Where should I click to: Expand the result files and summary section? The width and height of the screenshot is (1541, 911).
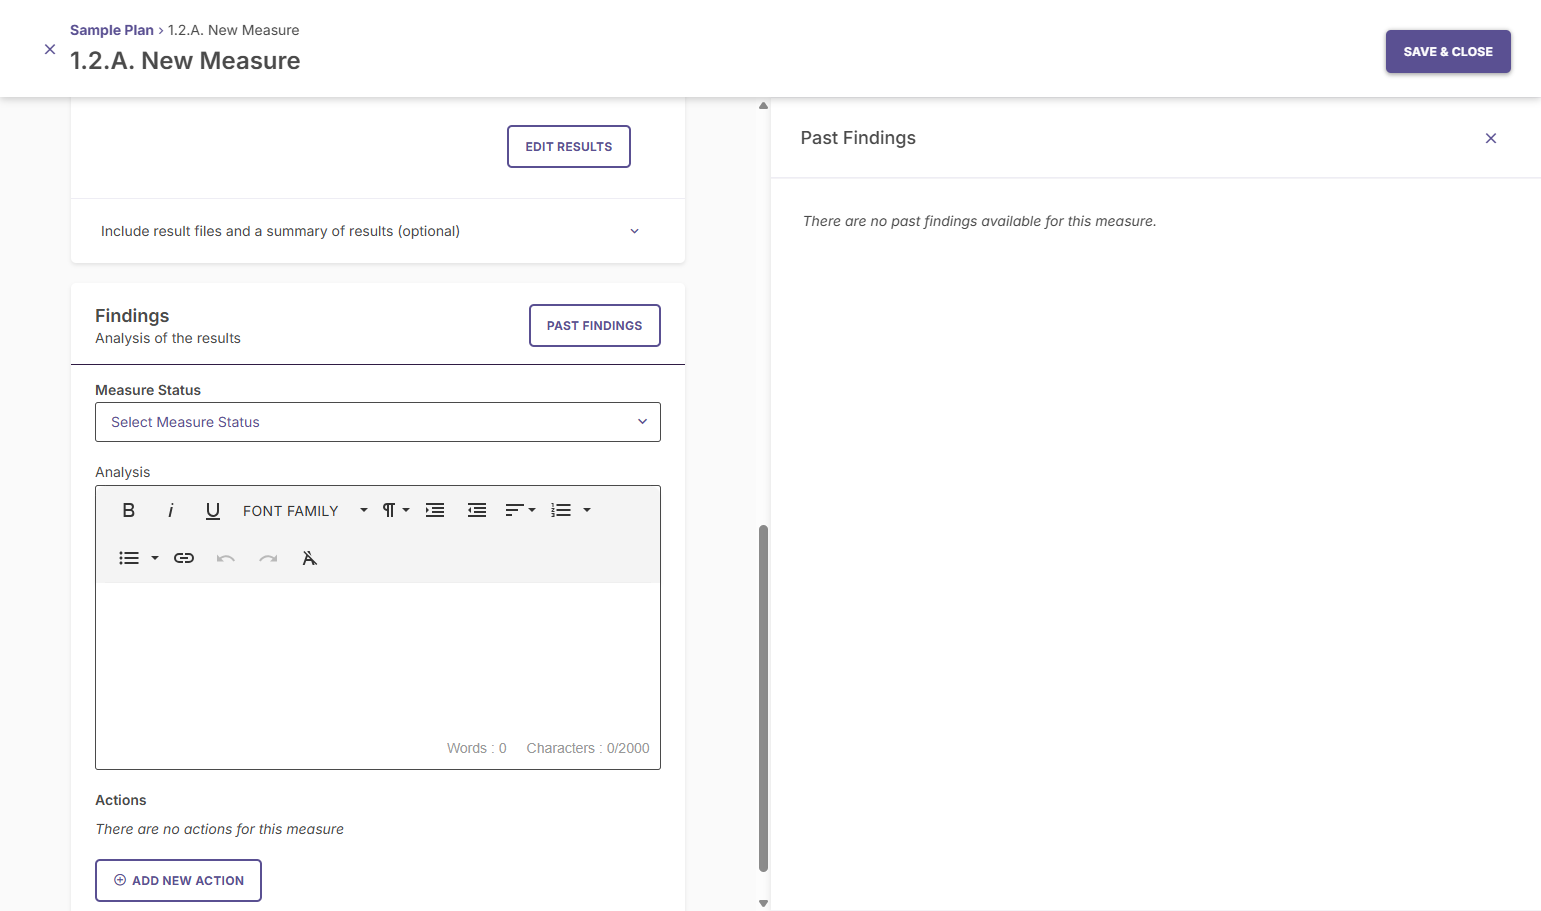pyautogui.click(x=378, y=231)
